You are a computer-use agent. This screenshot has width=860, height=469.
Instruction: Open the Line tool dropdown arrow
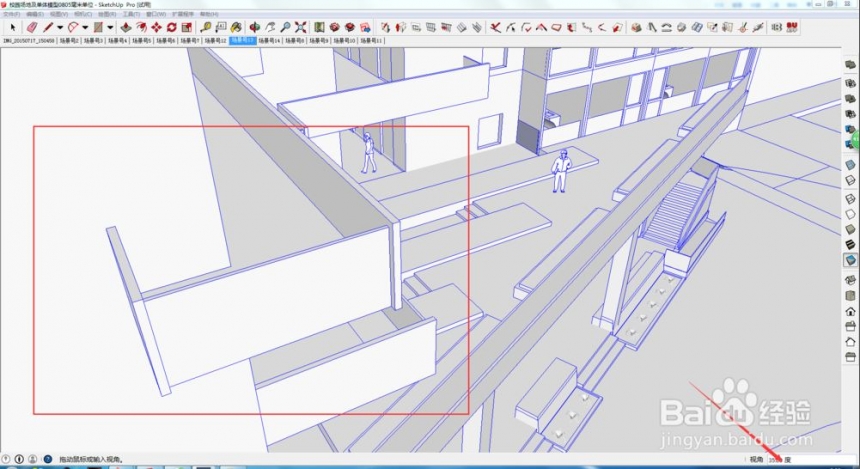pyautogui.click(x=60, y=27)
